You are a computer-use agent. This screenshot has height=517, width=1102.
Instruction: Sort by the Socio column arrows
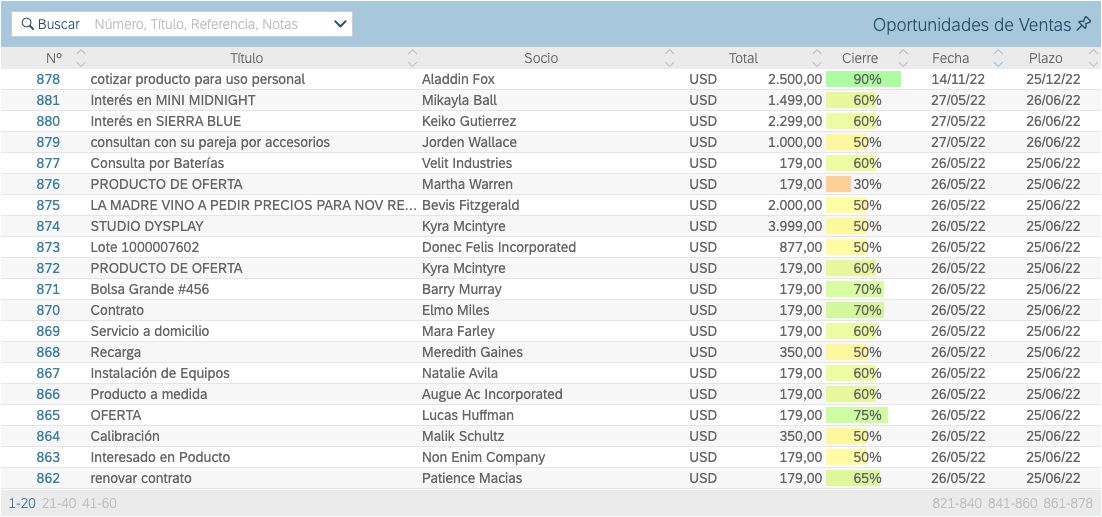click(x=670, y=58)
